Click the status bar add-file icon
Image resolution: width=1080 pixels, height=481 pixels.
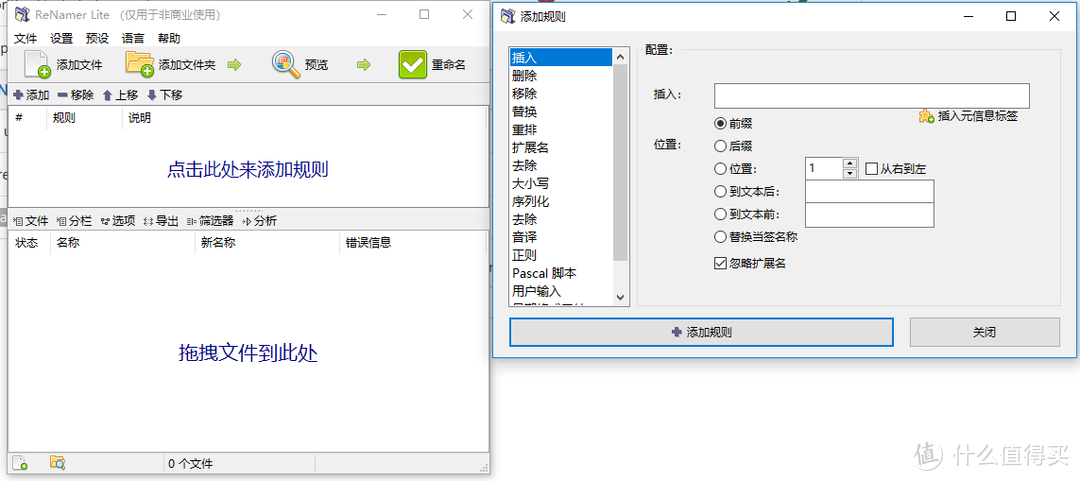pos(20,463)
